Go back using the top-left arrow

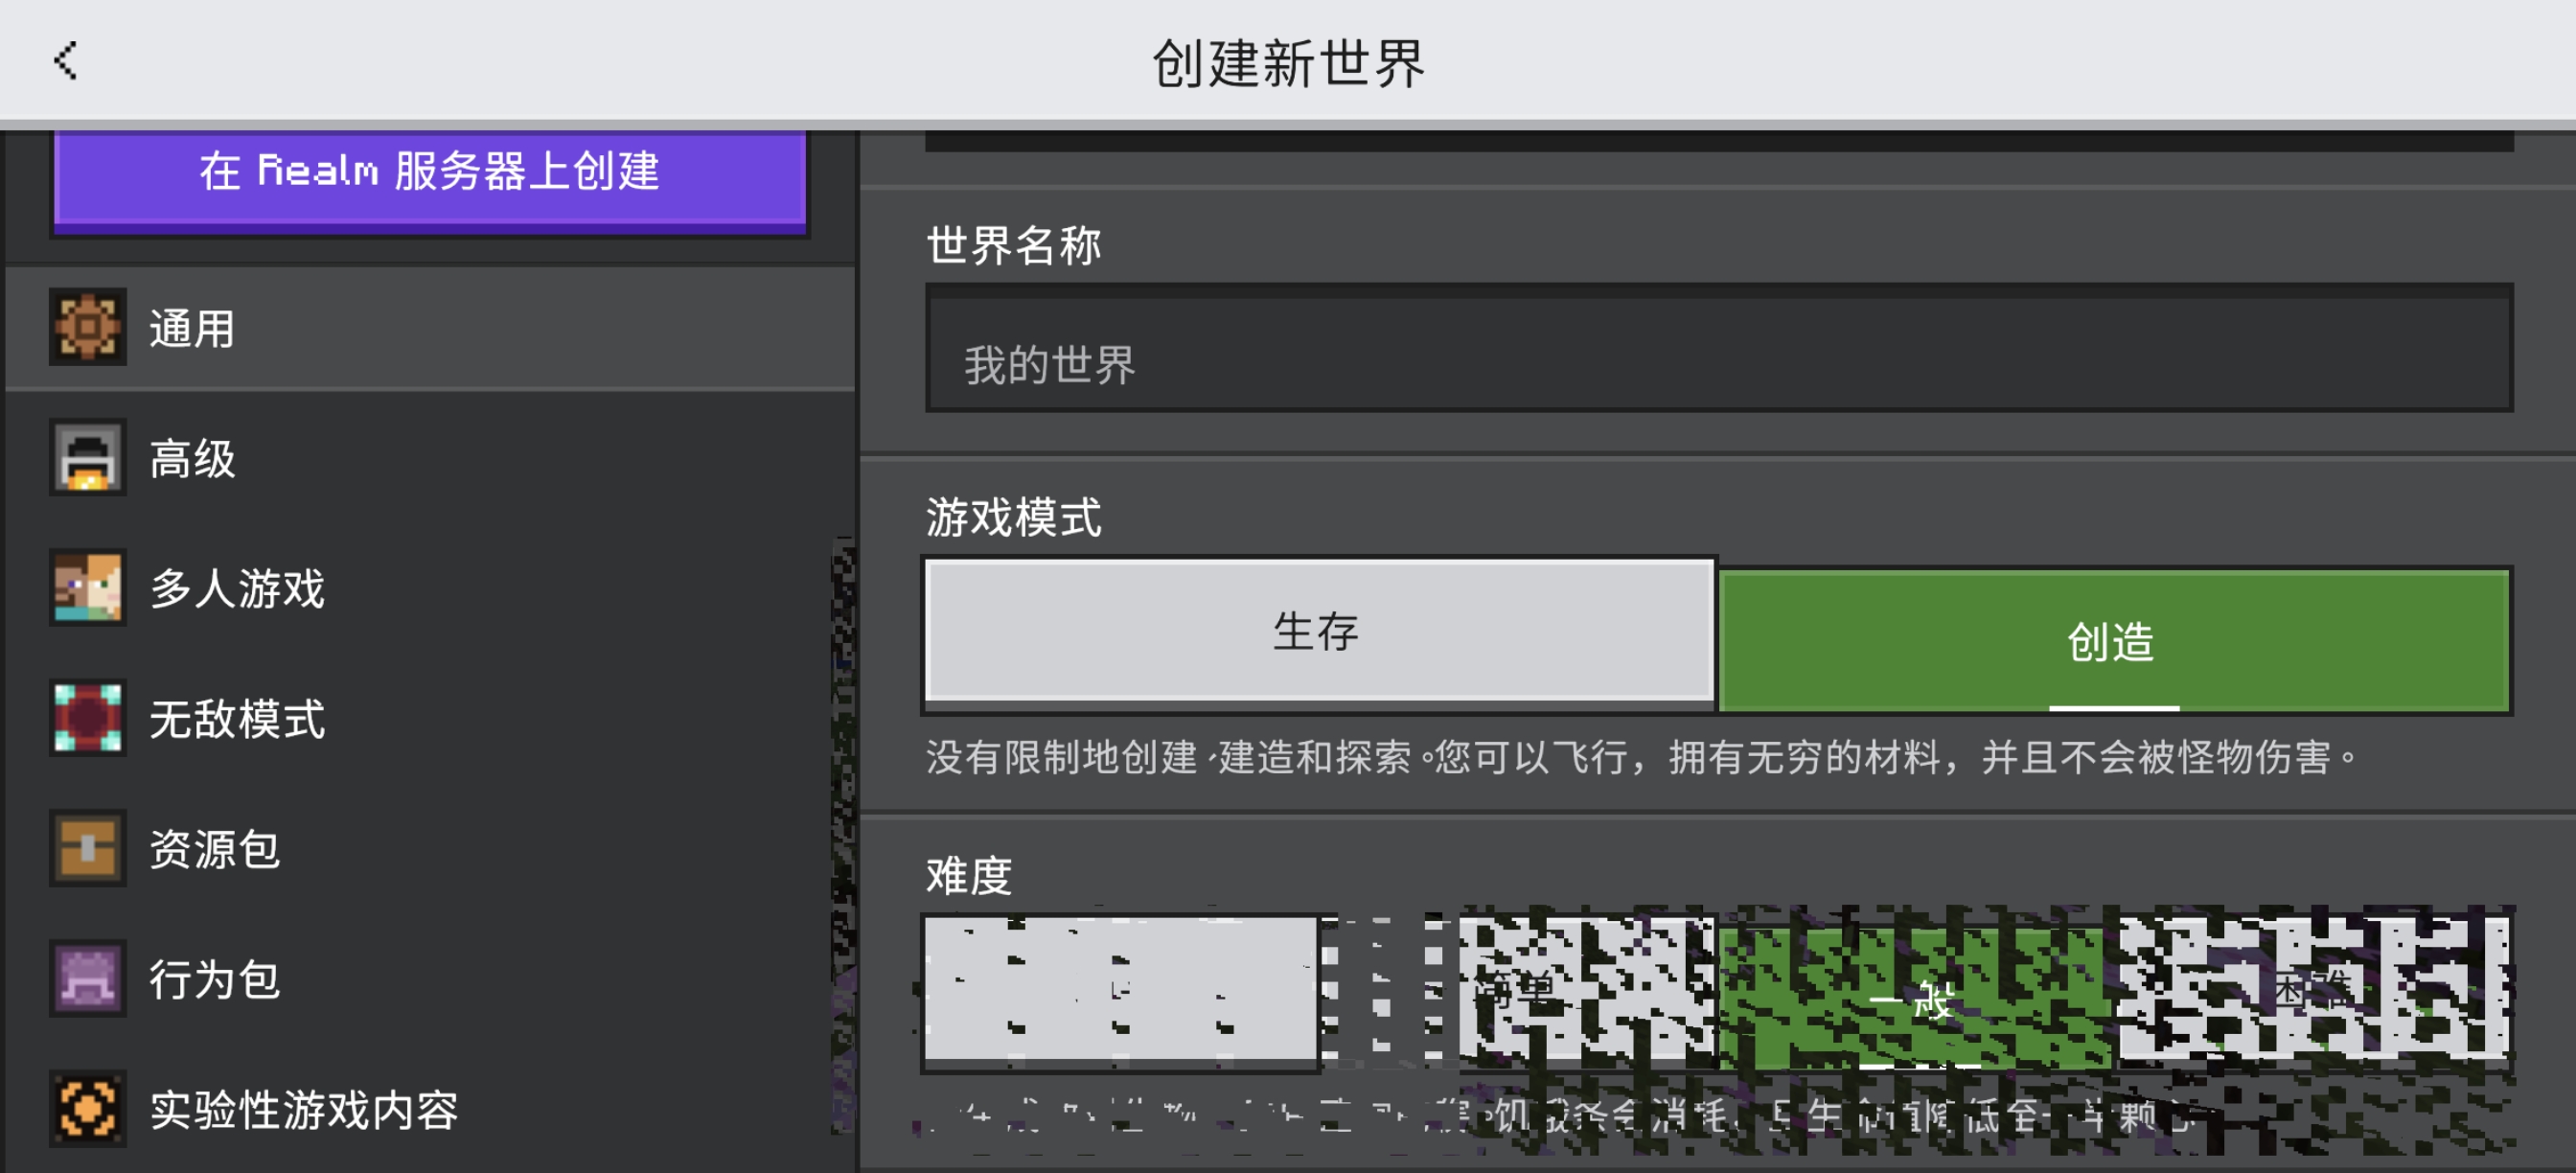pos(66,60)
